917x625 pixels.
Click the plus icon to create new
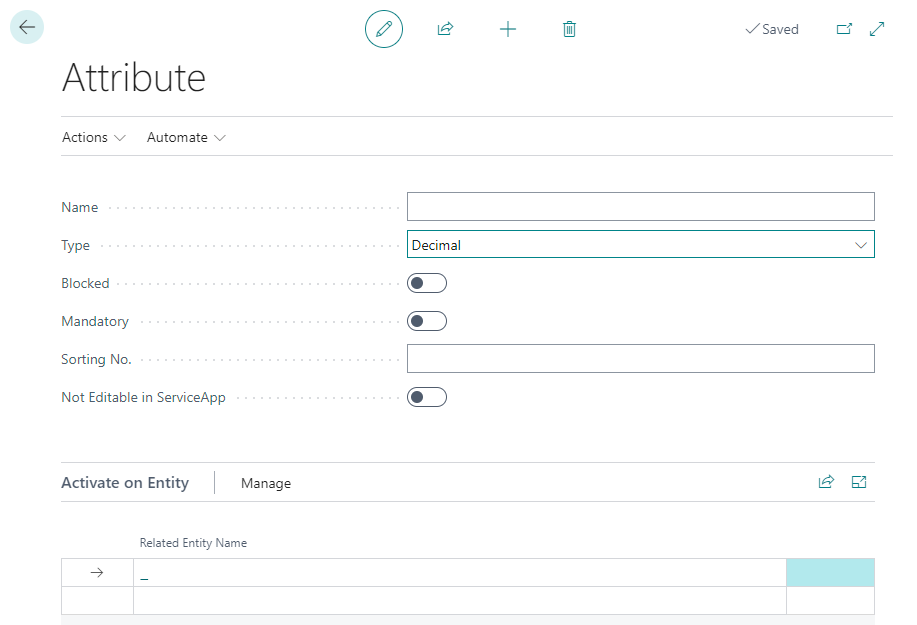pyautogui.click(x=508, y=29)
